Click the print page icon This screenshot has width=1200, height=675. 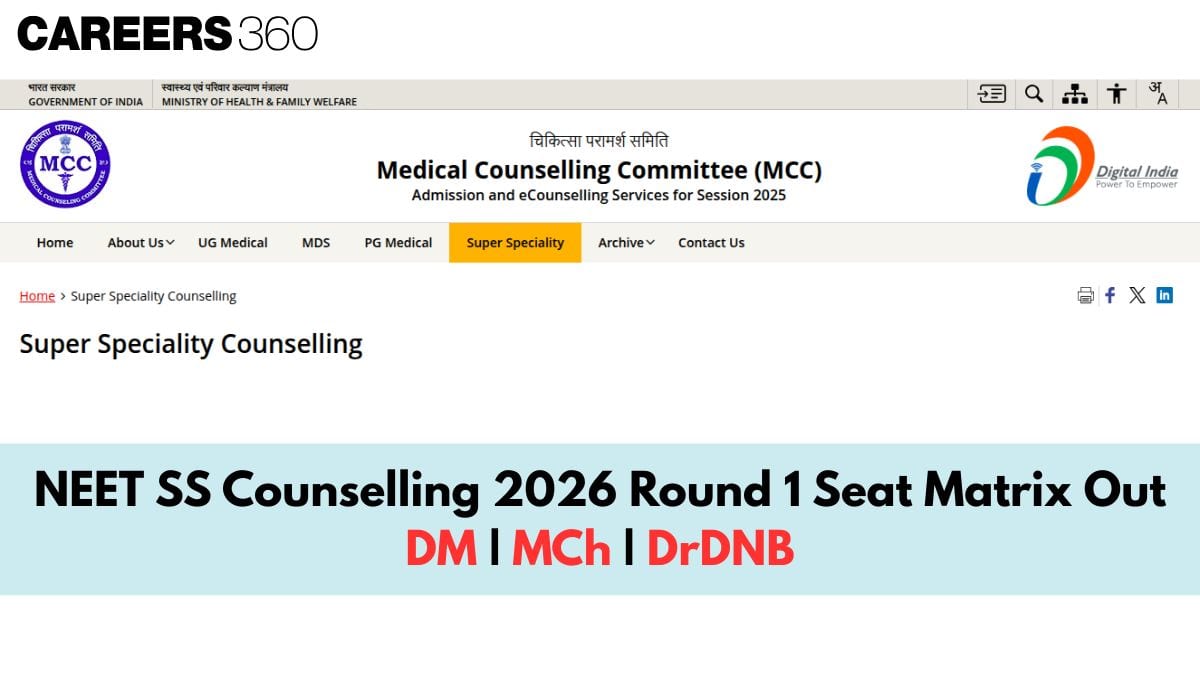coord(1085,295)
